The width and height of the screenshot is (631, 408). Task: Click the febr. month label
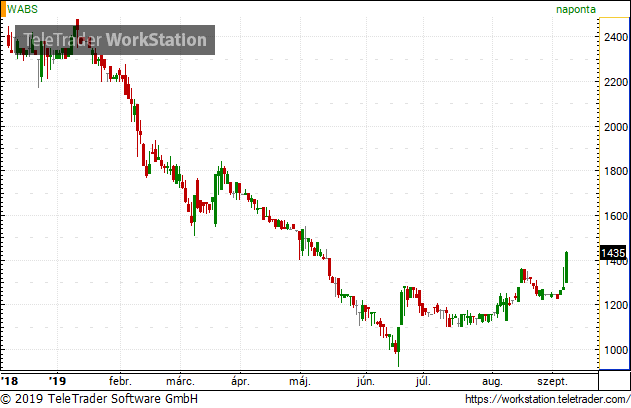[x=120, y=381]
